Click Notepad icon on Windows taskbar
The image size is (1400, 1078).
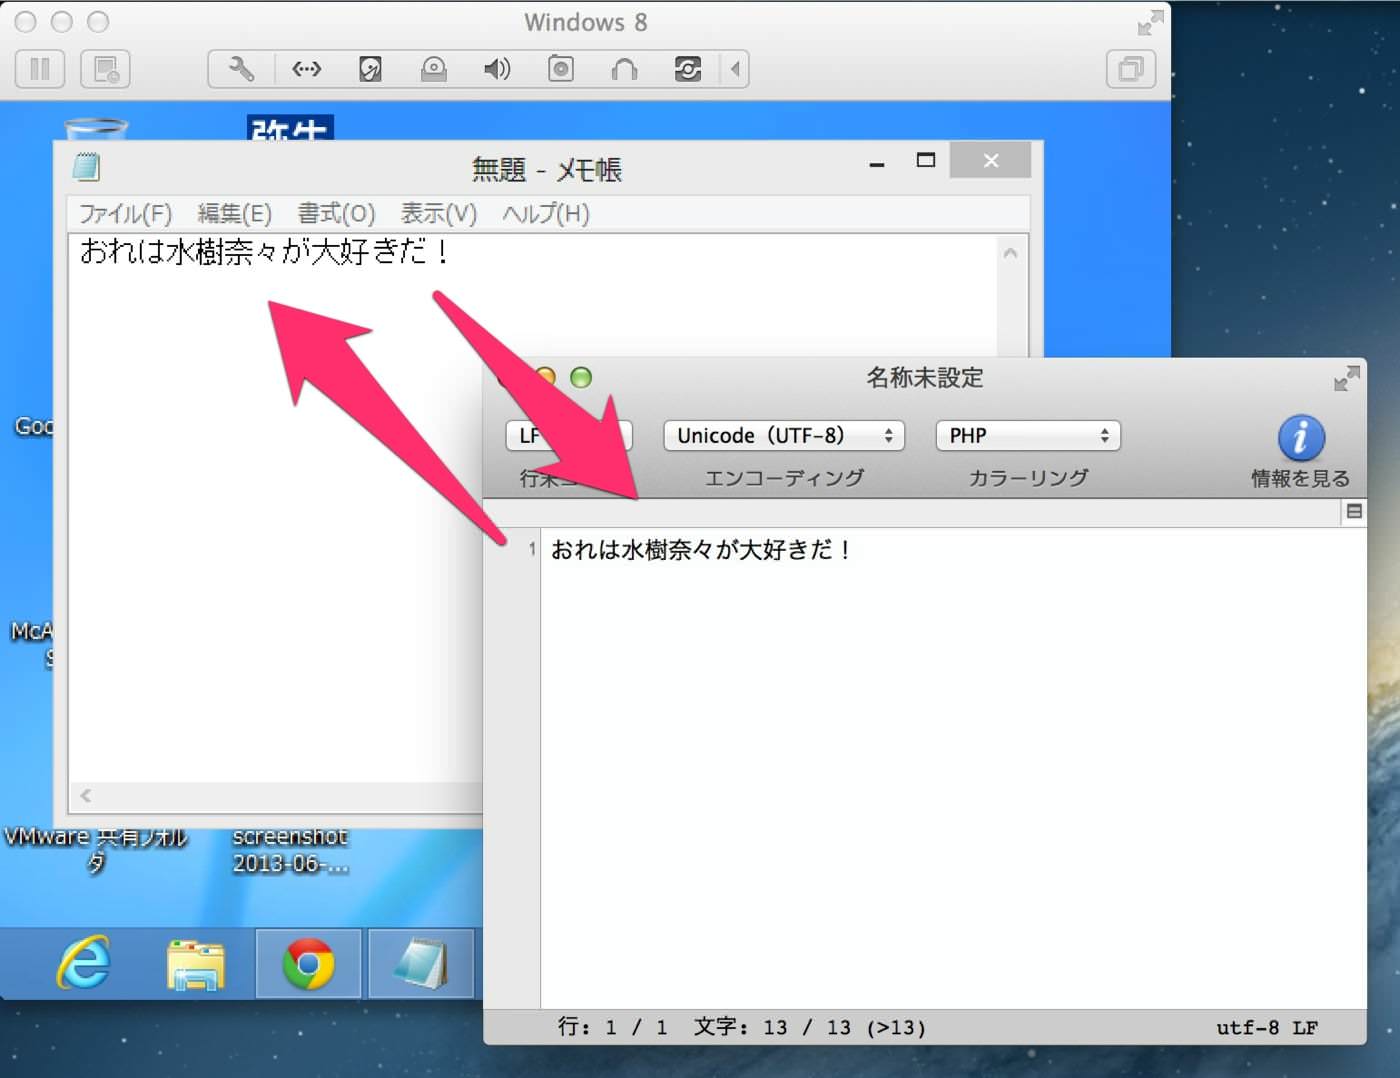[x=421, y=964]
